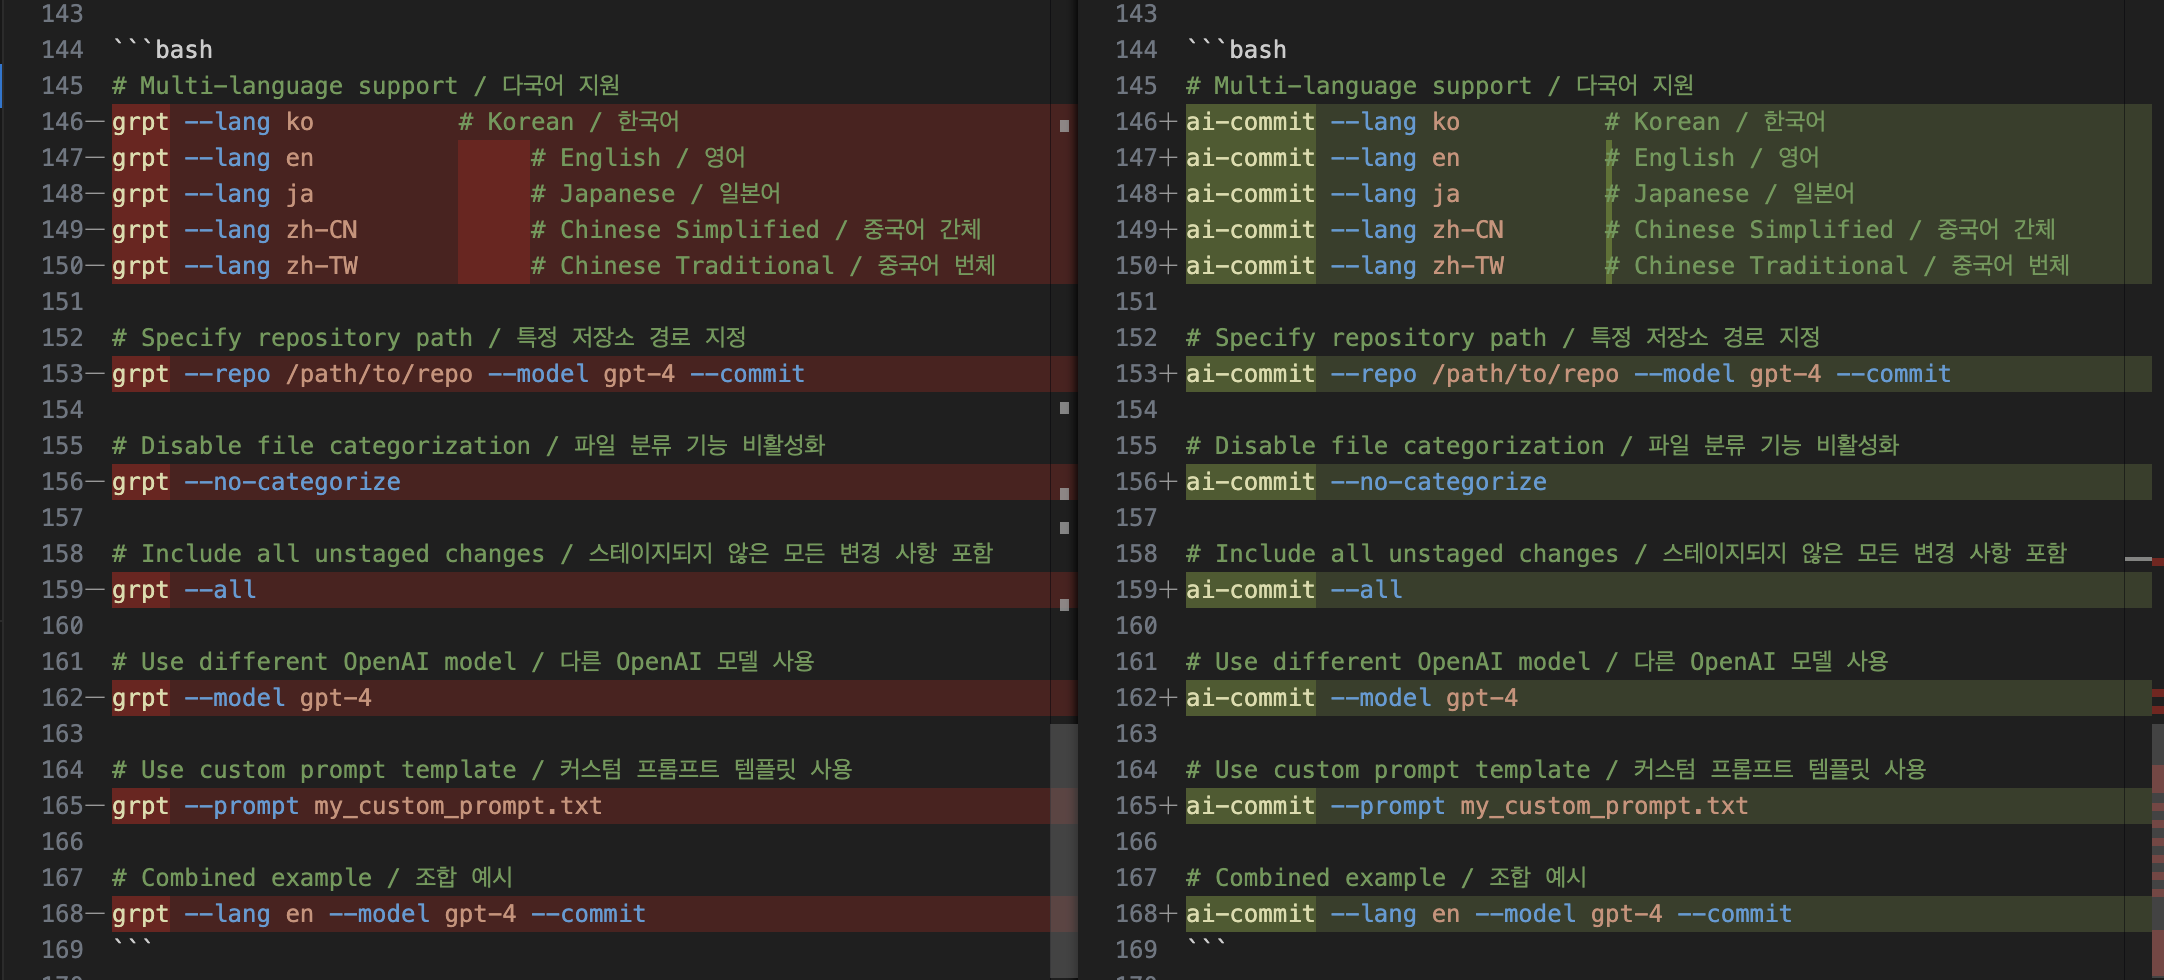
Task: Click "# Chinese Simplified" comment in right pane
Action: tap(1749, 230)
